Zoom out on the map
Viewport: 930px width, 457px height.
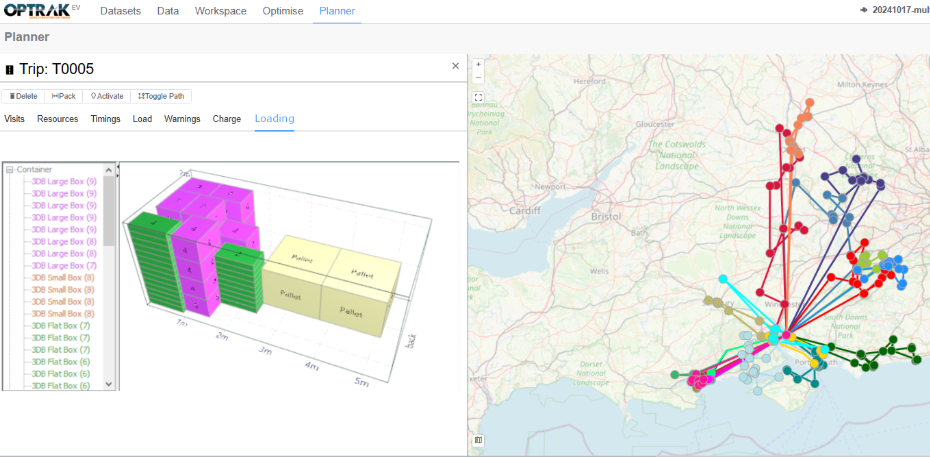tap(479, 77)
